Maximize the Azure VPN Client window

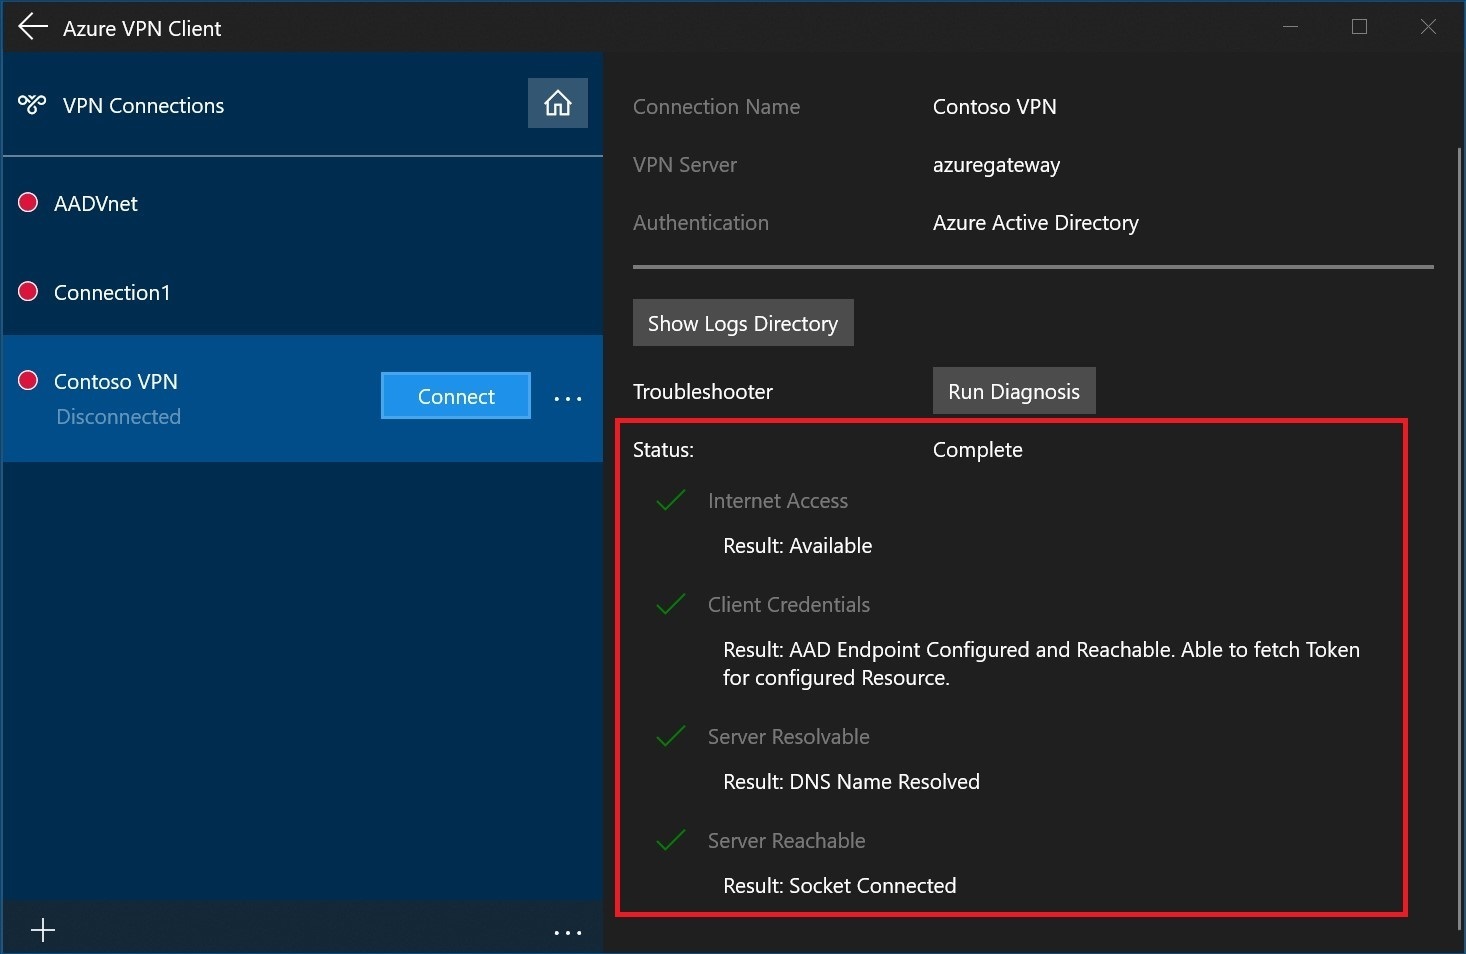(x=1359, y=27)
